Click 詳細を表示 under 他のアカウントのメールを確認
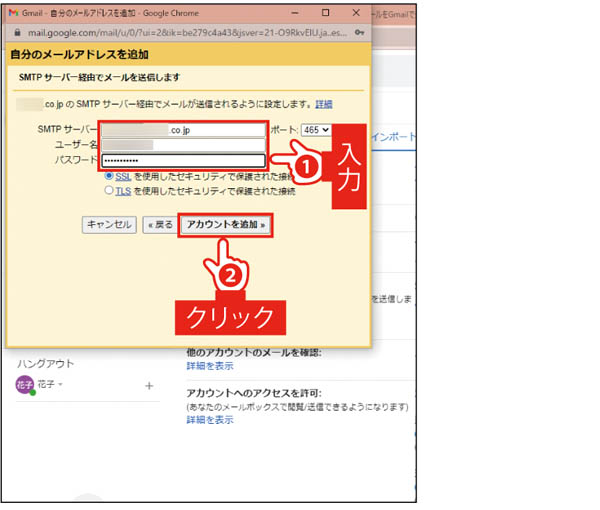The image size is (600, 510). (210, 367)
